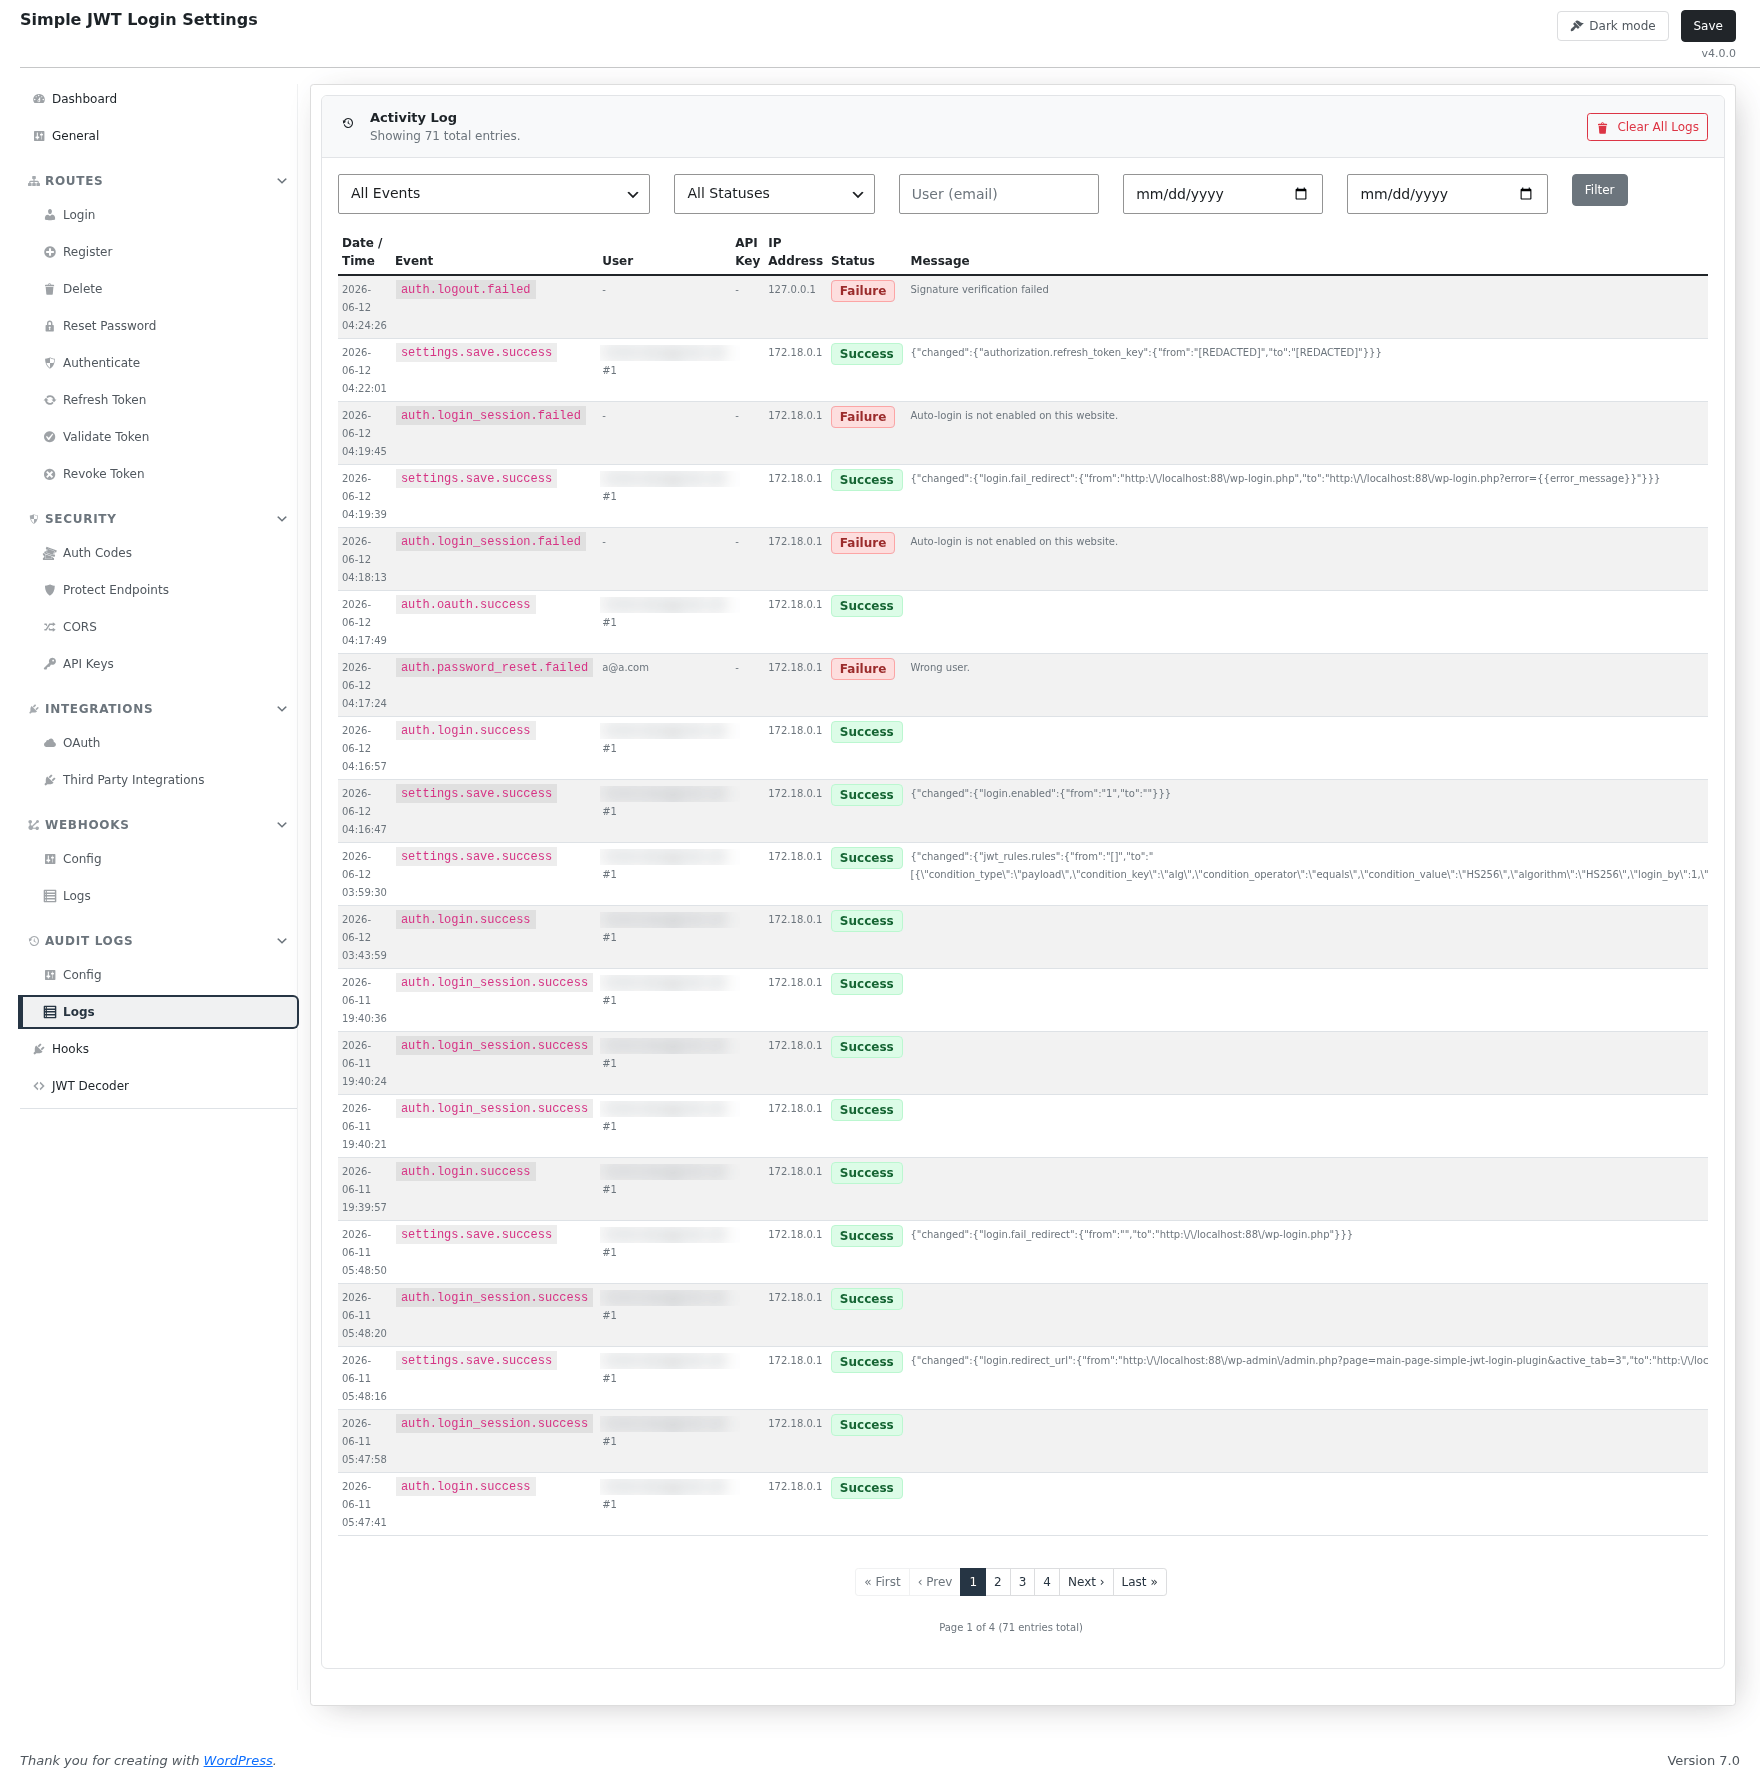This screenshot has width=1760, height=1782.
Task: Click the Register route icon
Action: pyautogui.click(x=50, y=252)
